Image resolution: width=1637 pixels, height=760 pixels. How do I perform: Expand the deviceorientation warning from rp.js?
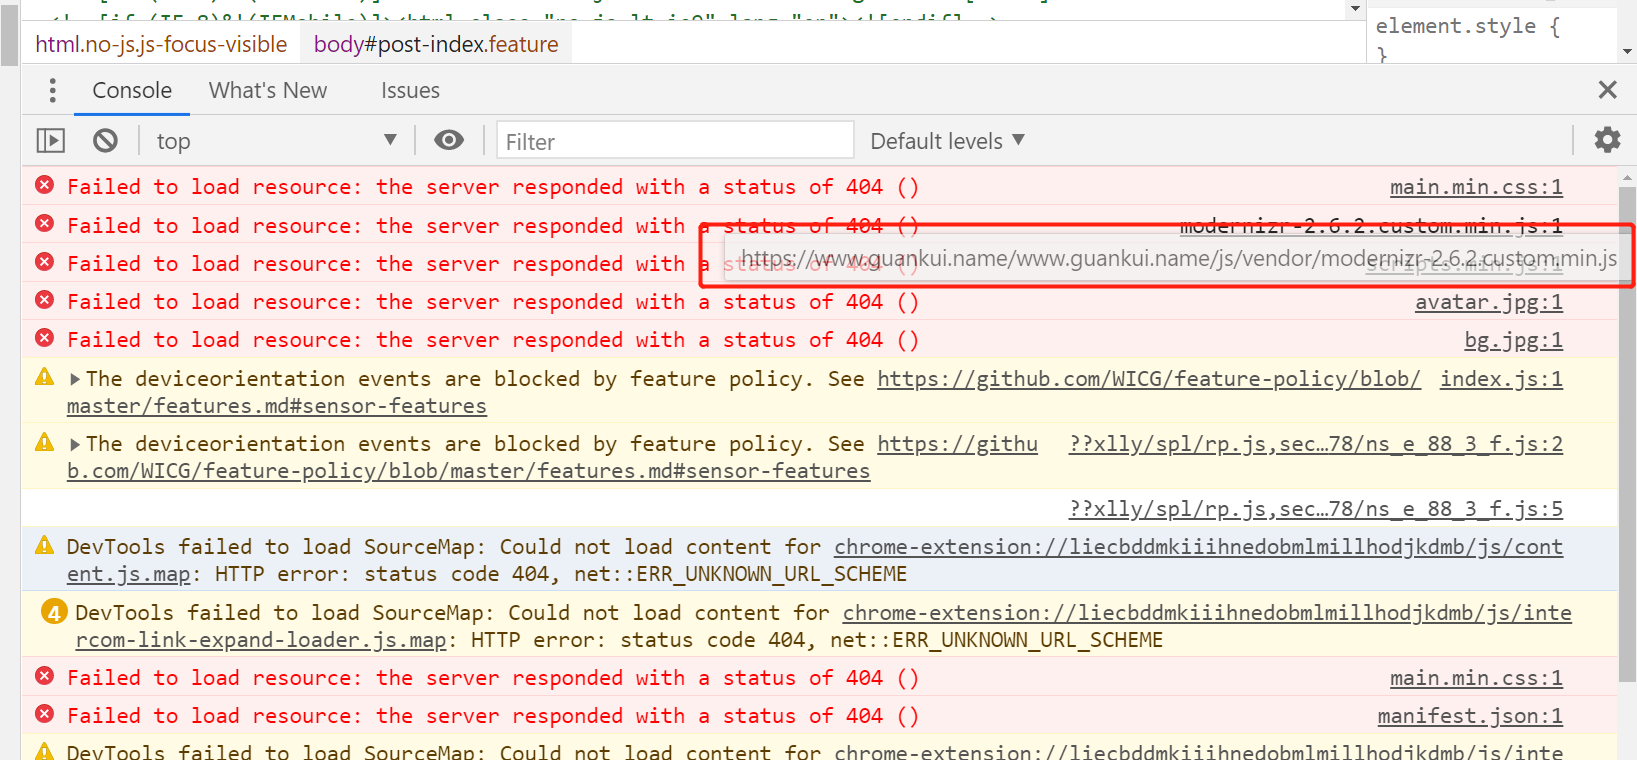click(x=75, y=444)
